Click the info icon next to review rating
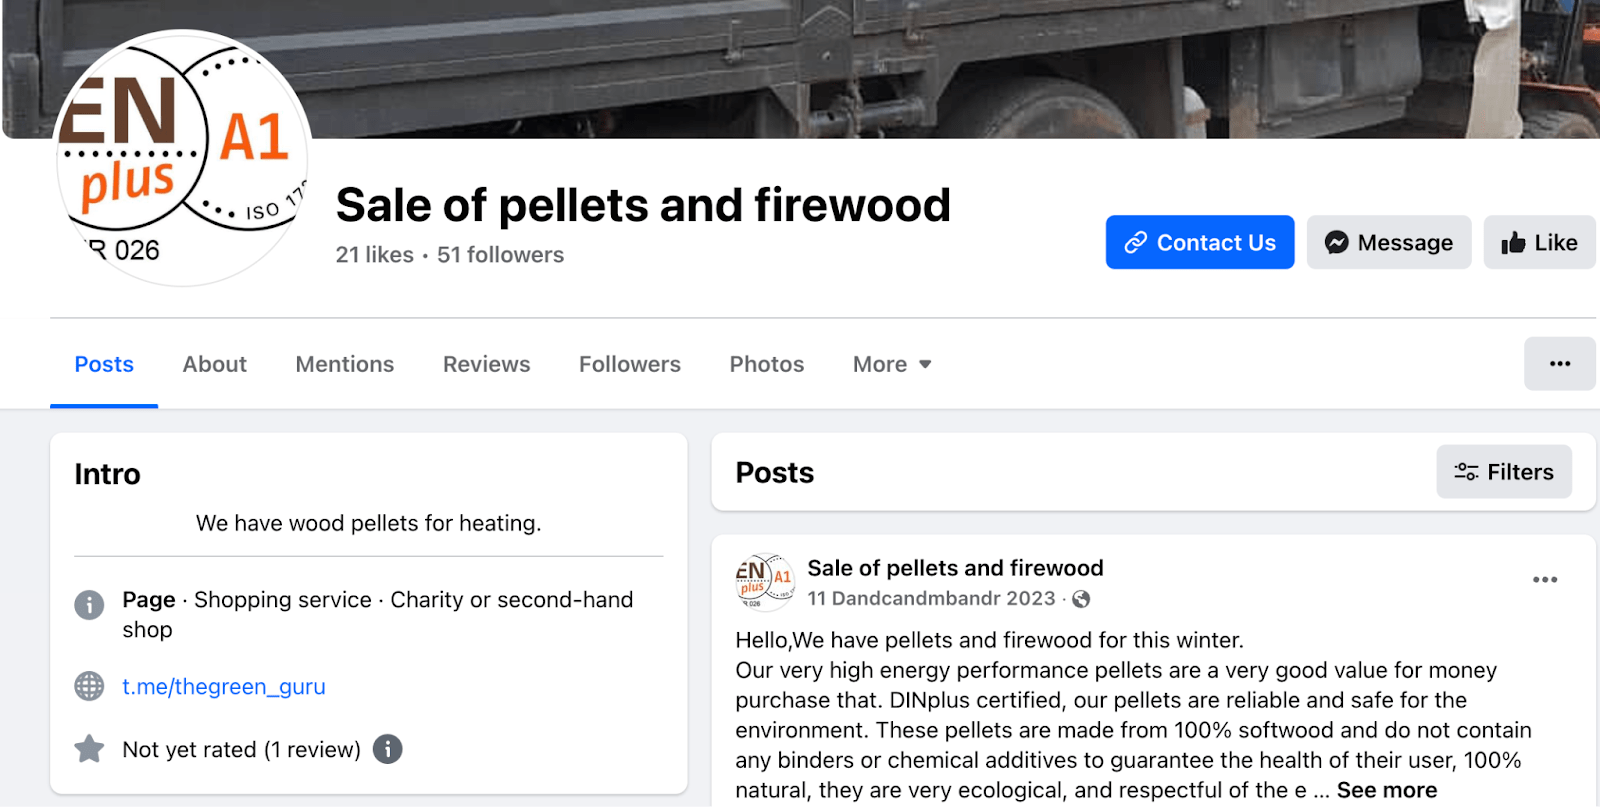Image resolution: width=1600 pixels, height=807 pixels. coord(388,749)
